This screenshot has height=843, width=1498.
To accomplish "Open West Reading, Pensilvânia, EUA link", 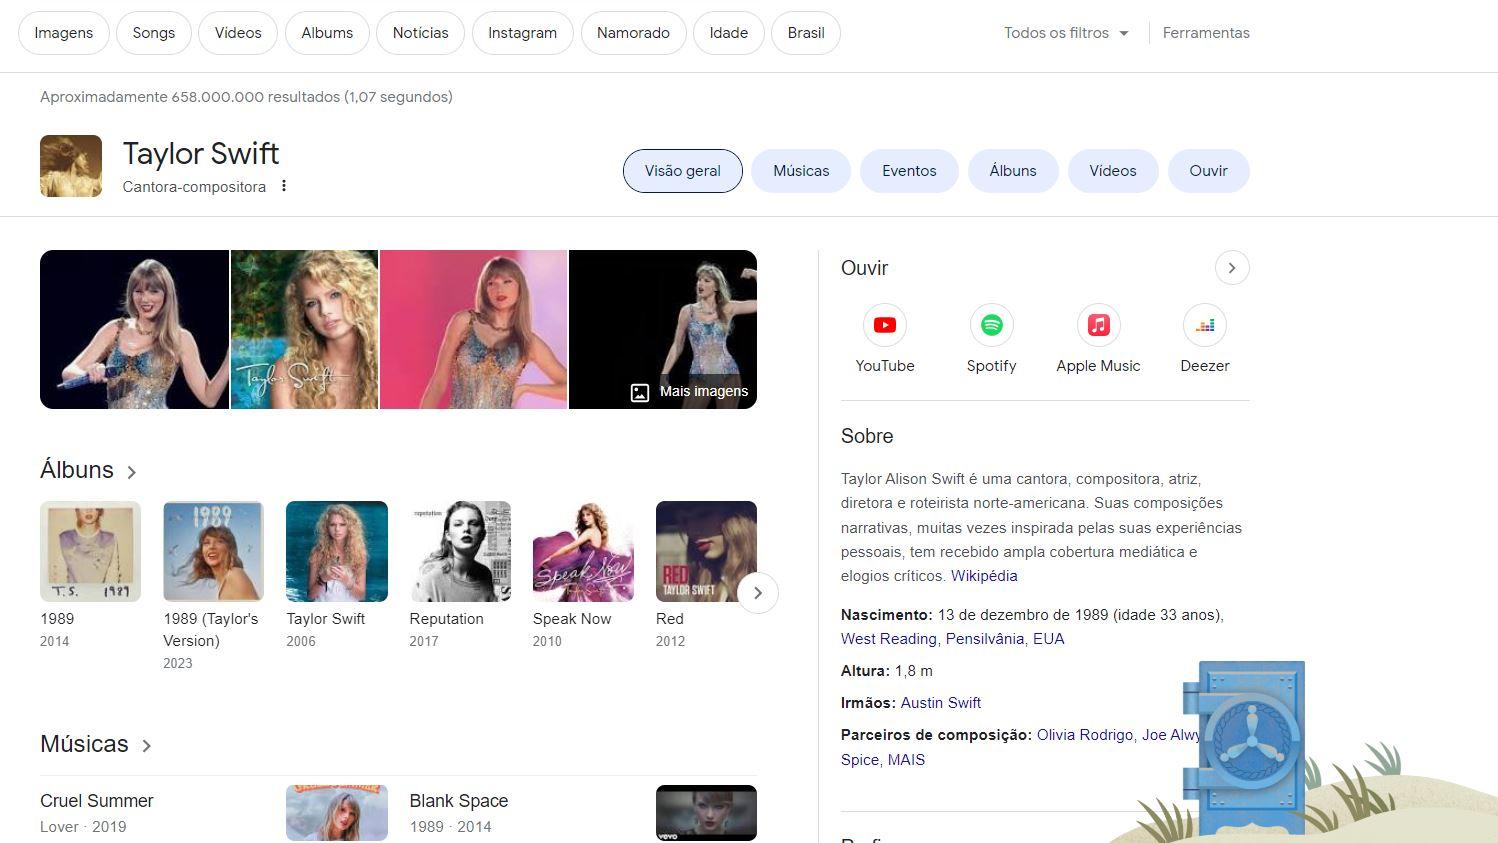I will (952, 639).
